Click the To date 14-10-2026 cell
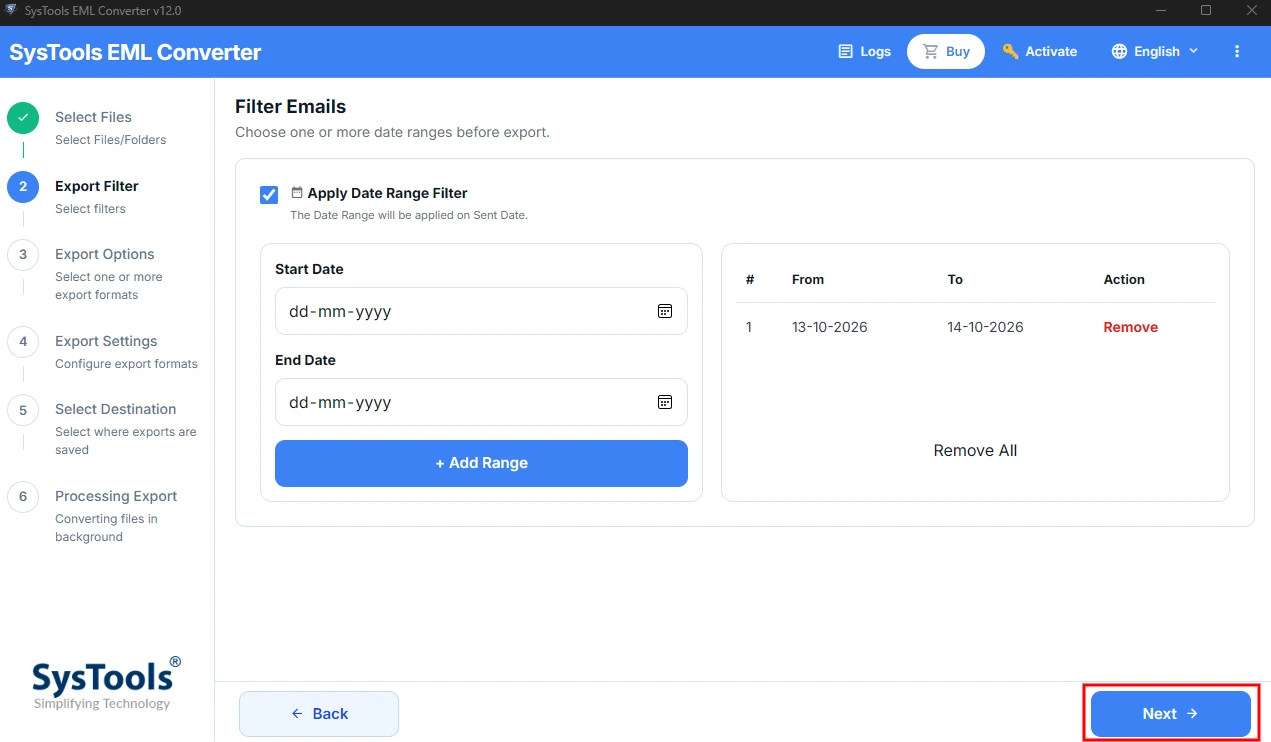1271x742 pixels. 986,327
